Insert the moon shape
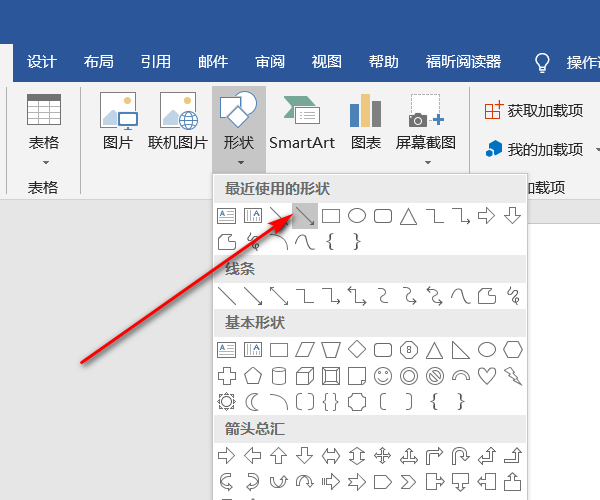 pos(252,402)
